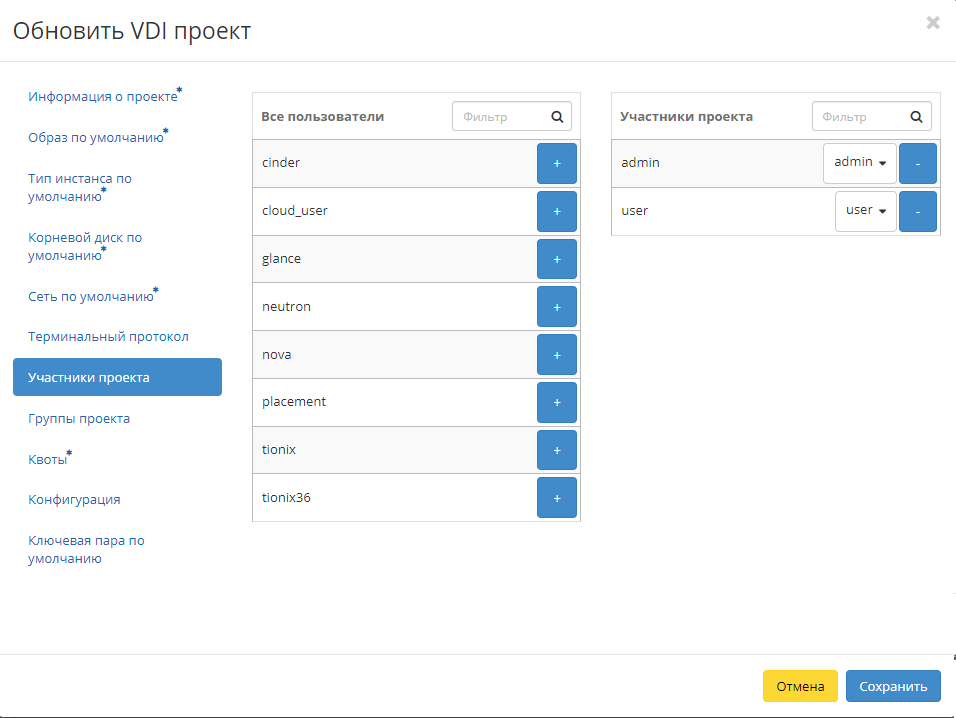Click search icon in Все пользователи filter
This screenshot has width=956, height=718.
[557, 116]
